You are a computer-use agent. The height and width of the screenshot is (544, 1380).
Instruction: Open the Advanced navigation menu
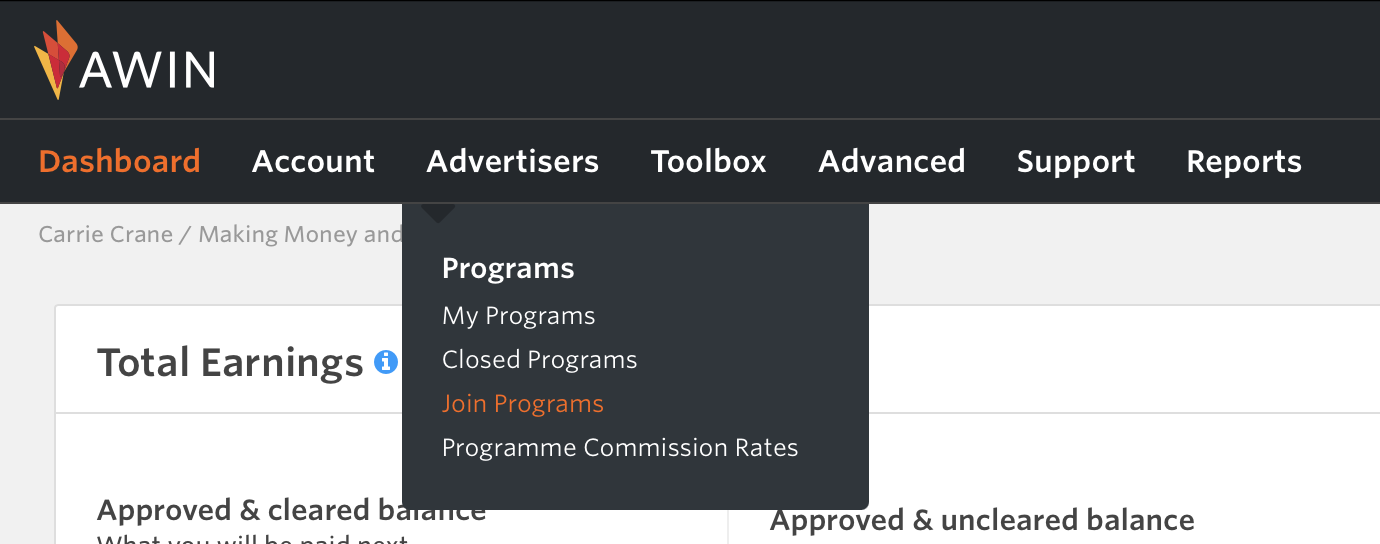tap(891, 161)
